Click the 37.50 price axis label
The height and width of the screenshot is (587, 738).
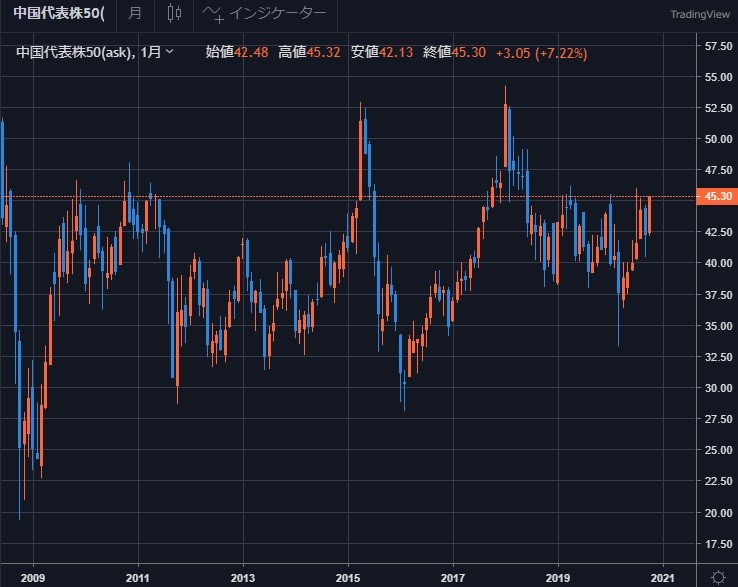coord(718,295)
